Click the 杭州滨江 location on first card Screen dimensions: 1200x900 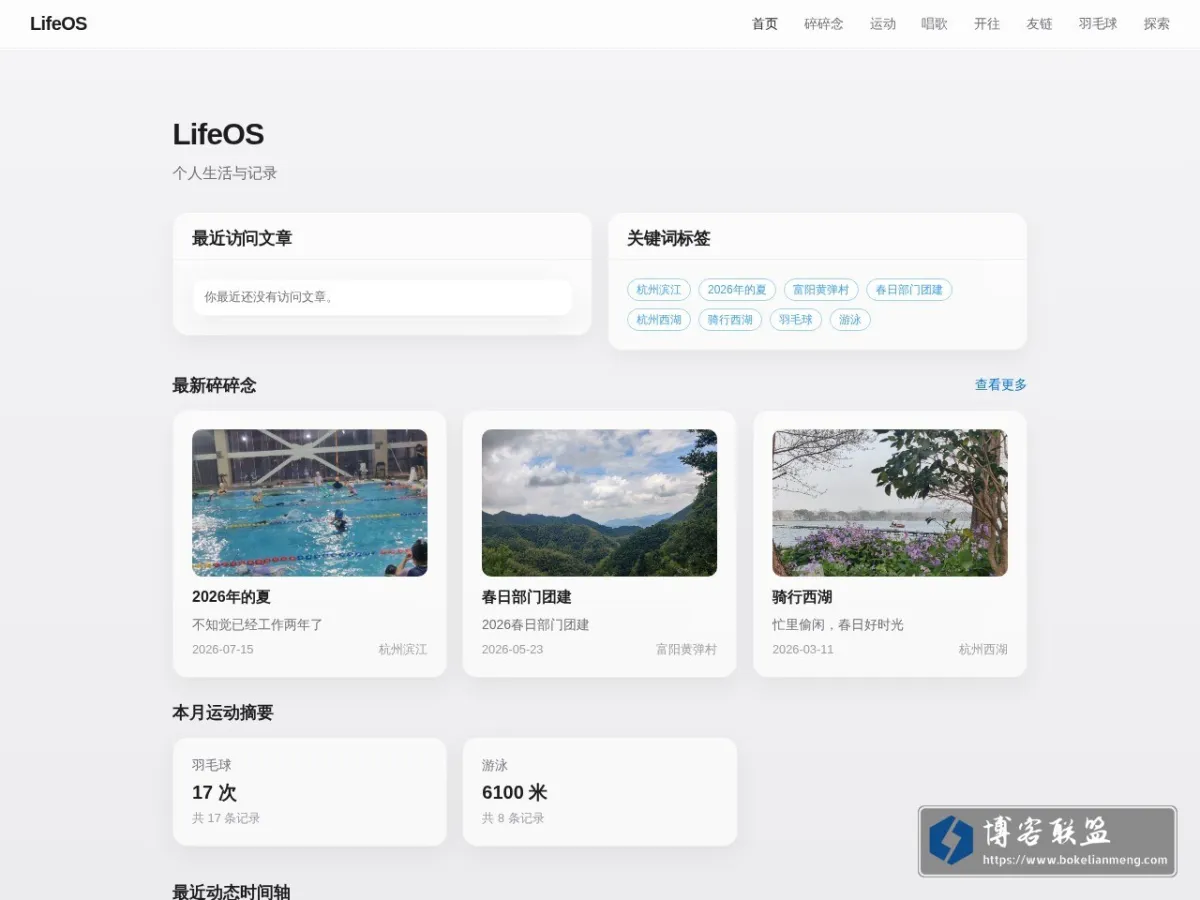(x=403, y=650)
